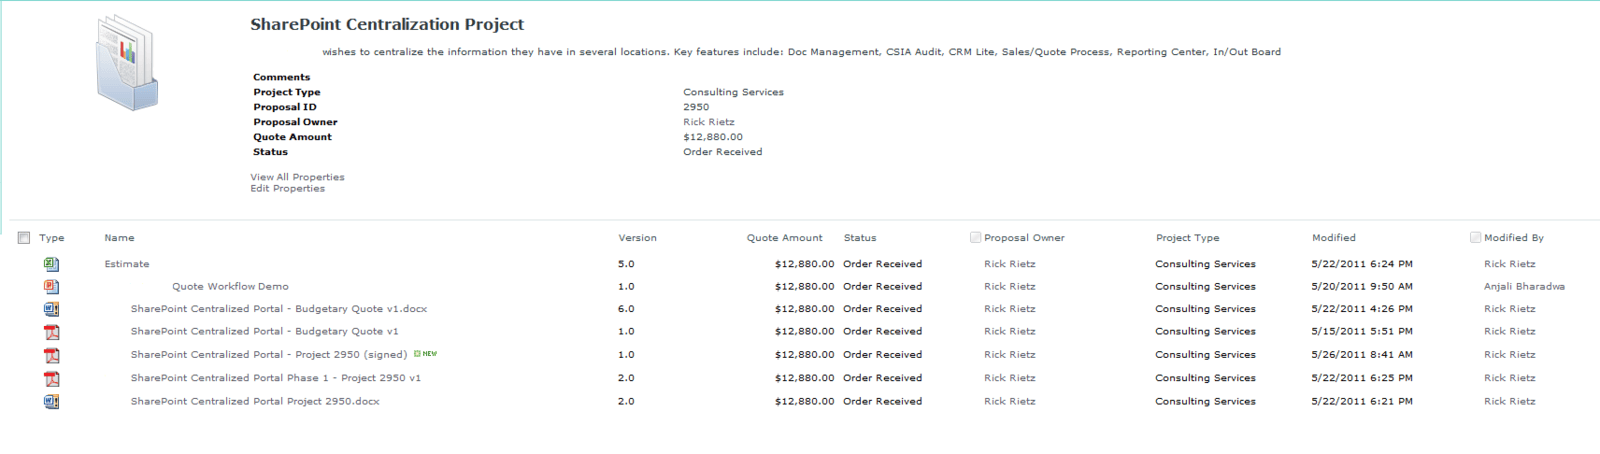
Task: Open the Status column header menu
Action: pyautogui.click(x=859, y=238)
